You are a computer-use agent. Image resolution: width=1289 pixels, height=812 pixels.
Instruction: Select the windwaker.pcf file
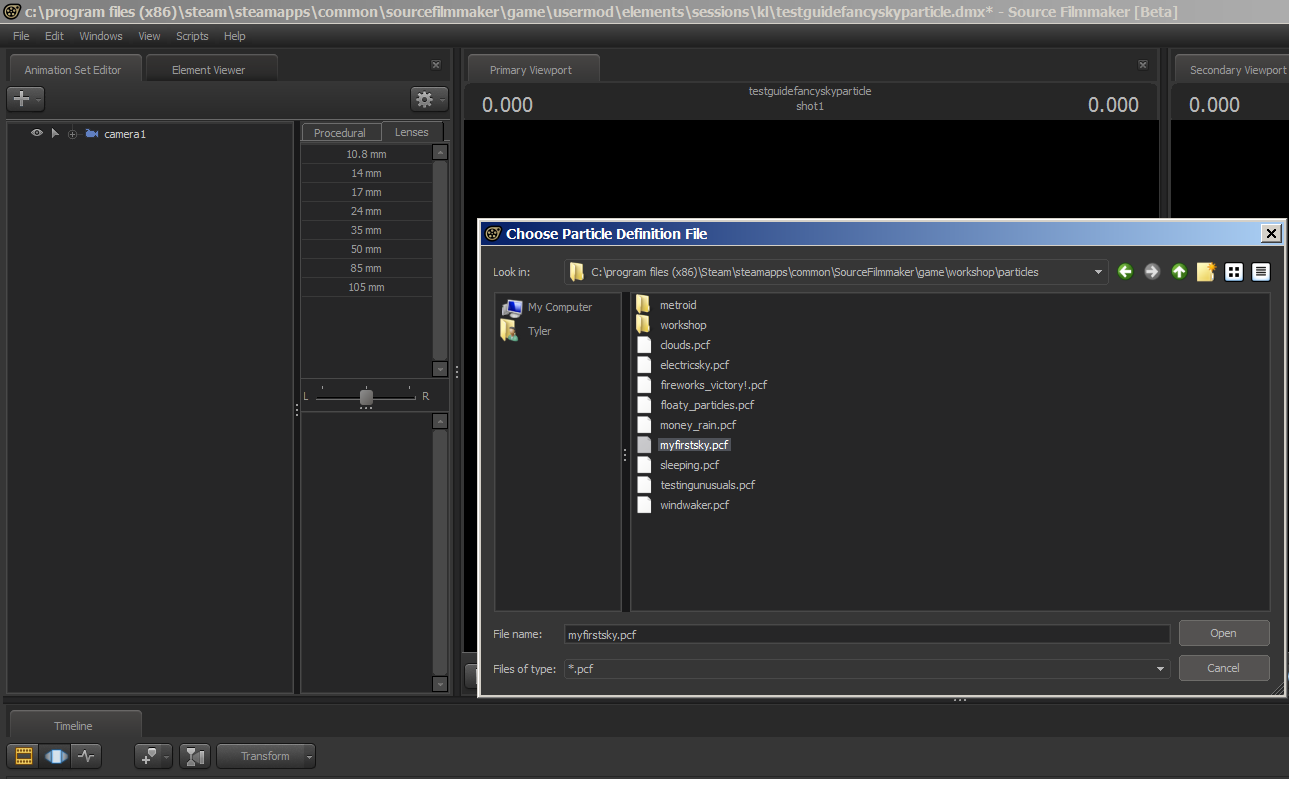pos(694,505)
